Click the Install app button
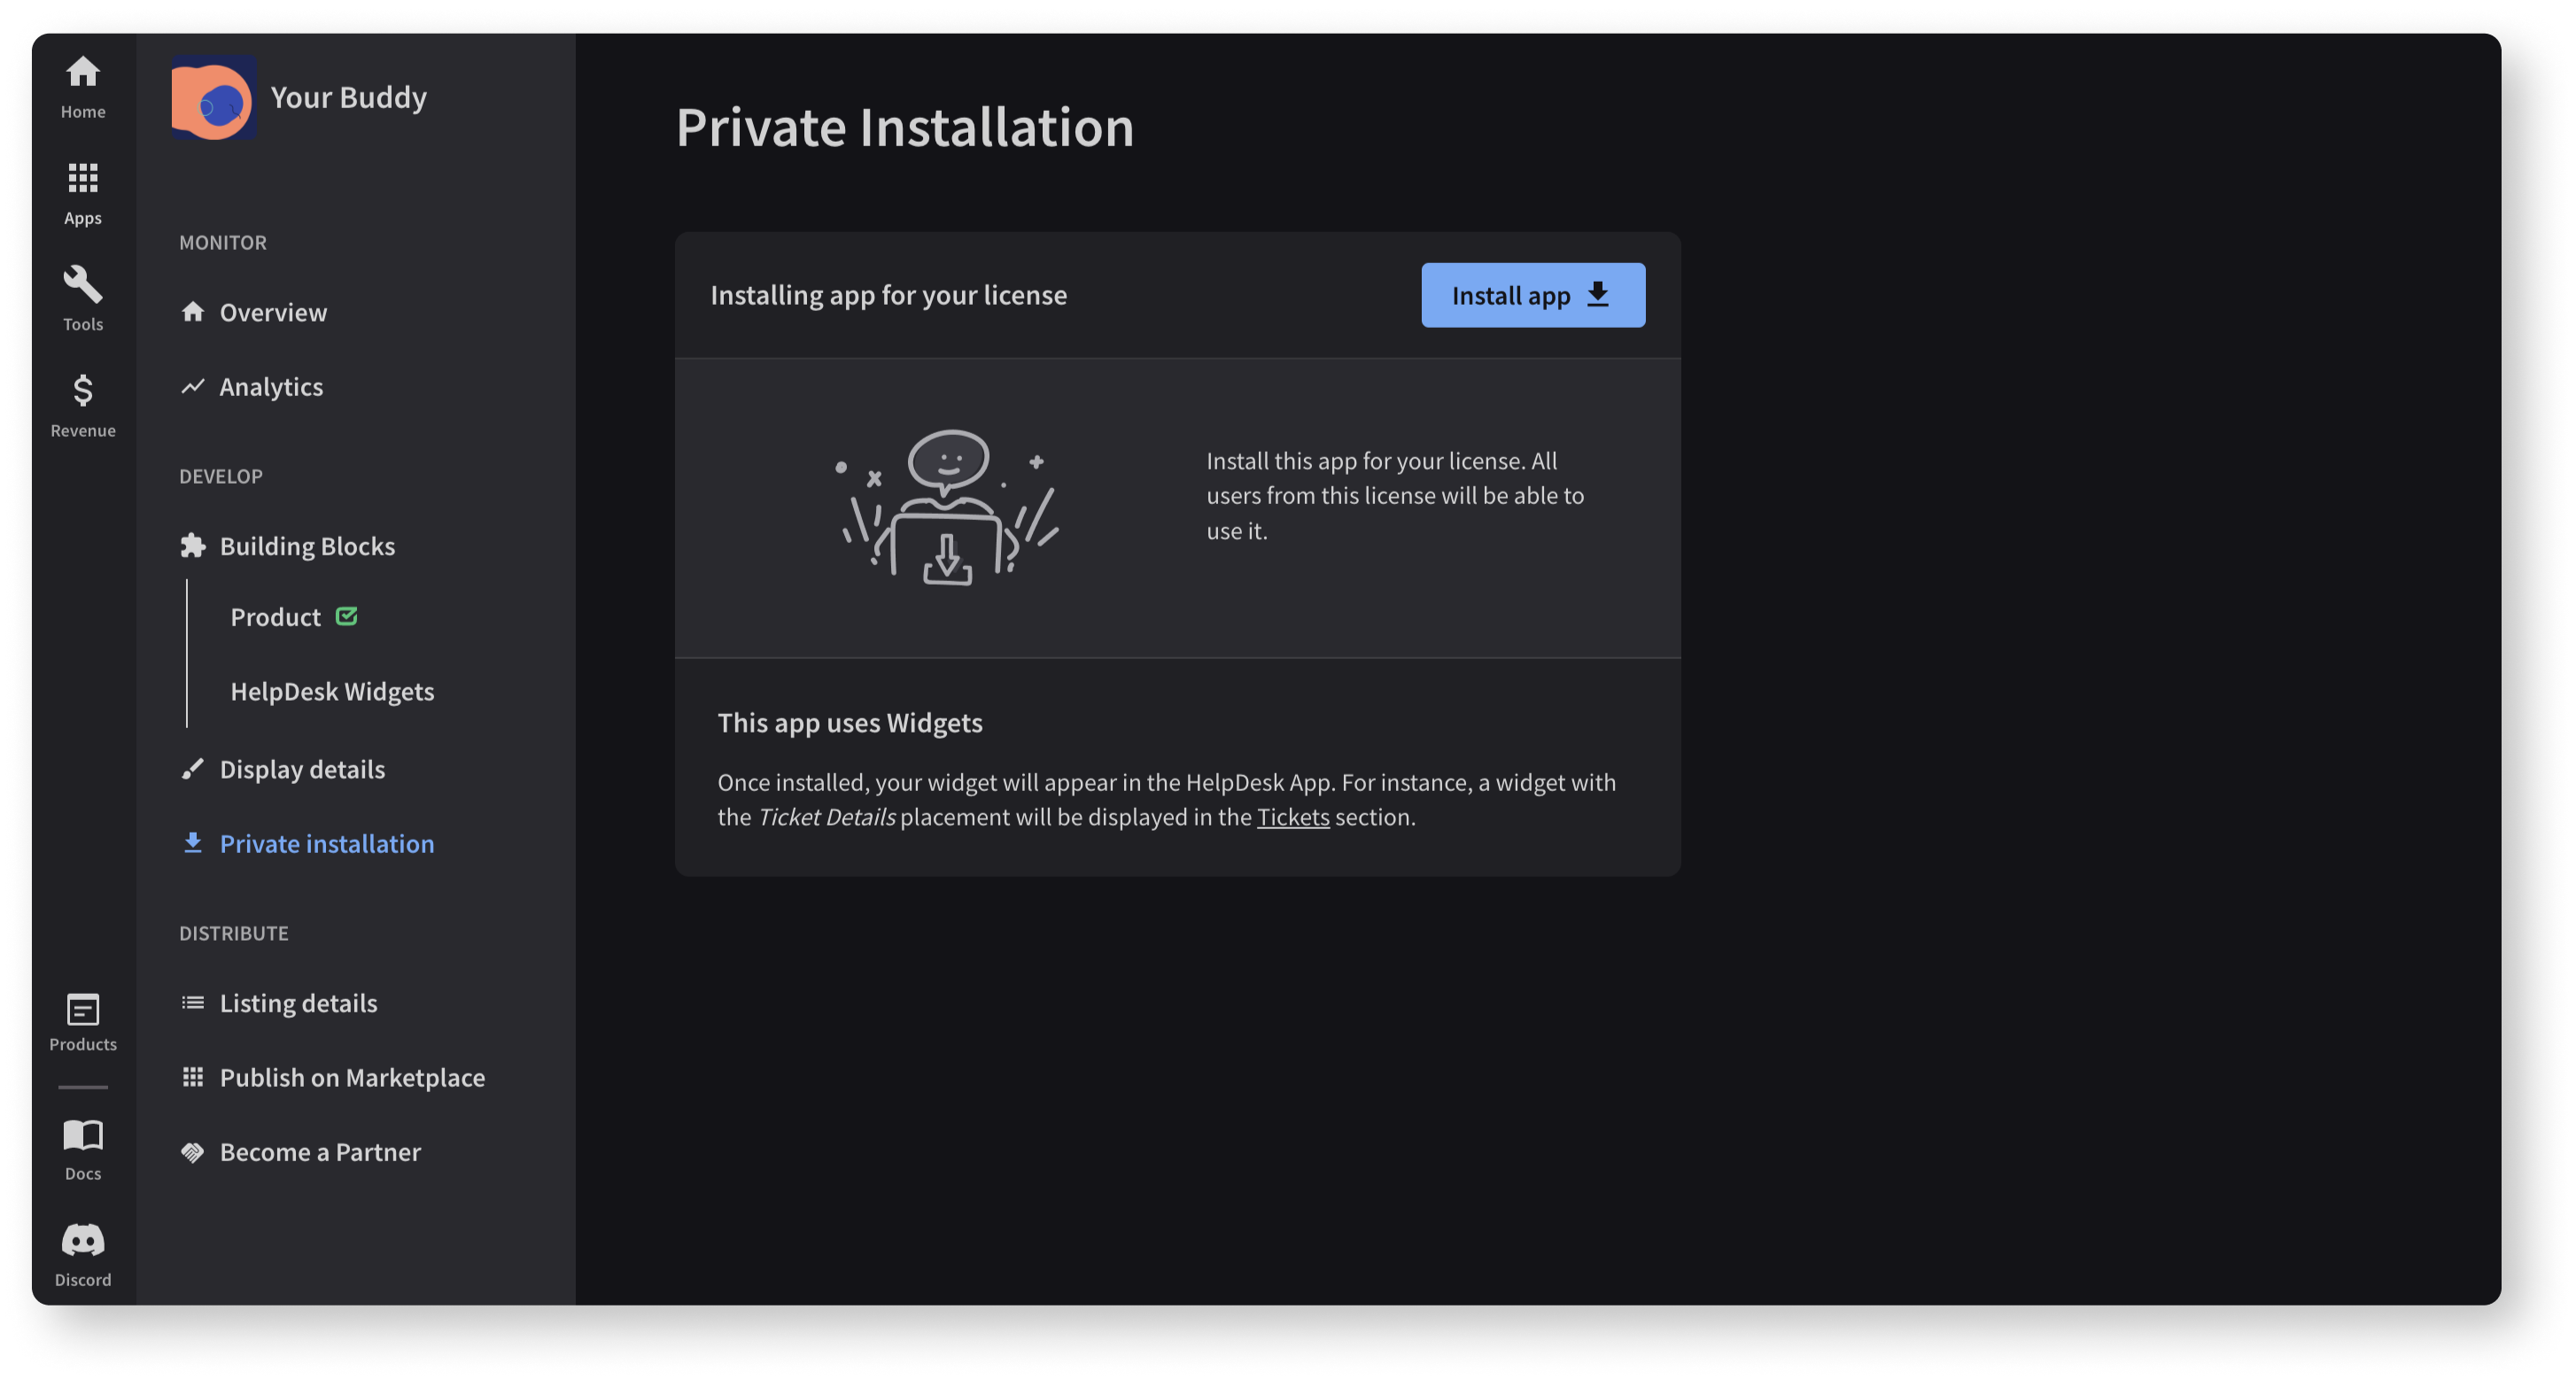Screen dimensions: 2576x1379 (1532, 295)
